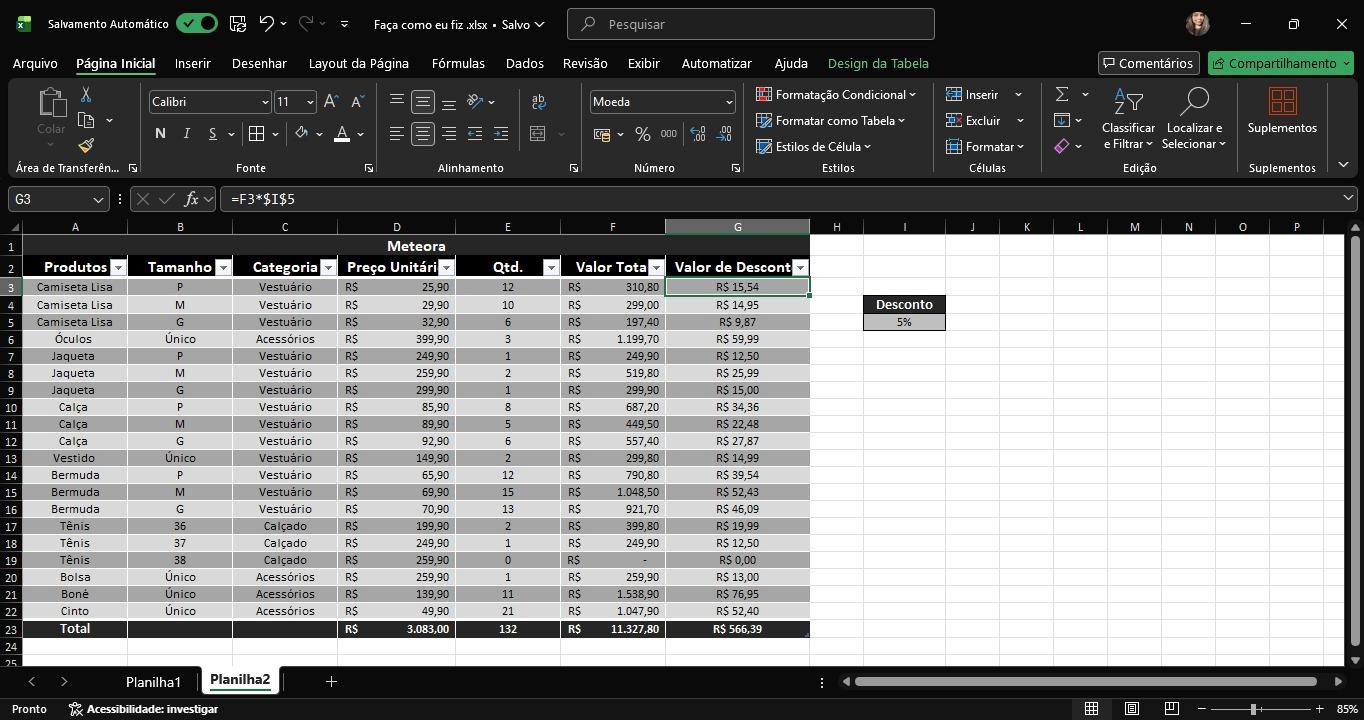Click the thousands separator 000 icon
The image size is (1364, 720).
(669, 134)
